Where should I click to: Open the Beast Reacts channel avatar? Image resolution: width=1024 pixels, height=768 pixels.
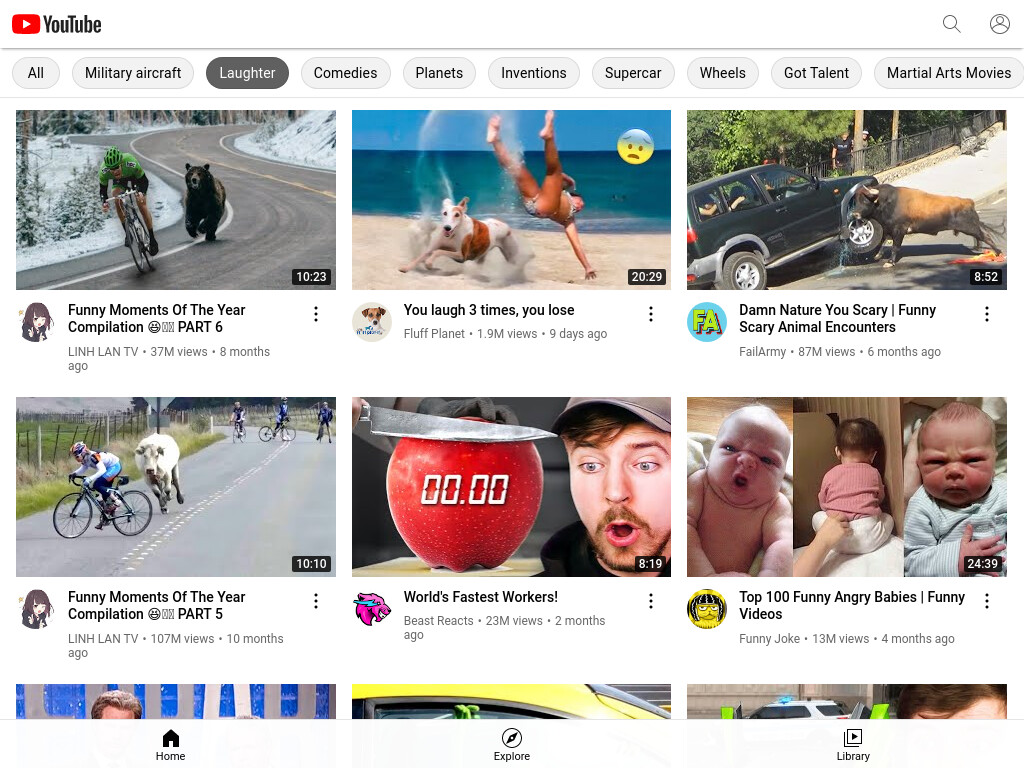point(372,609)
